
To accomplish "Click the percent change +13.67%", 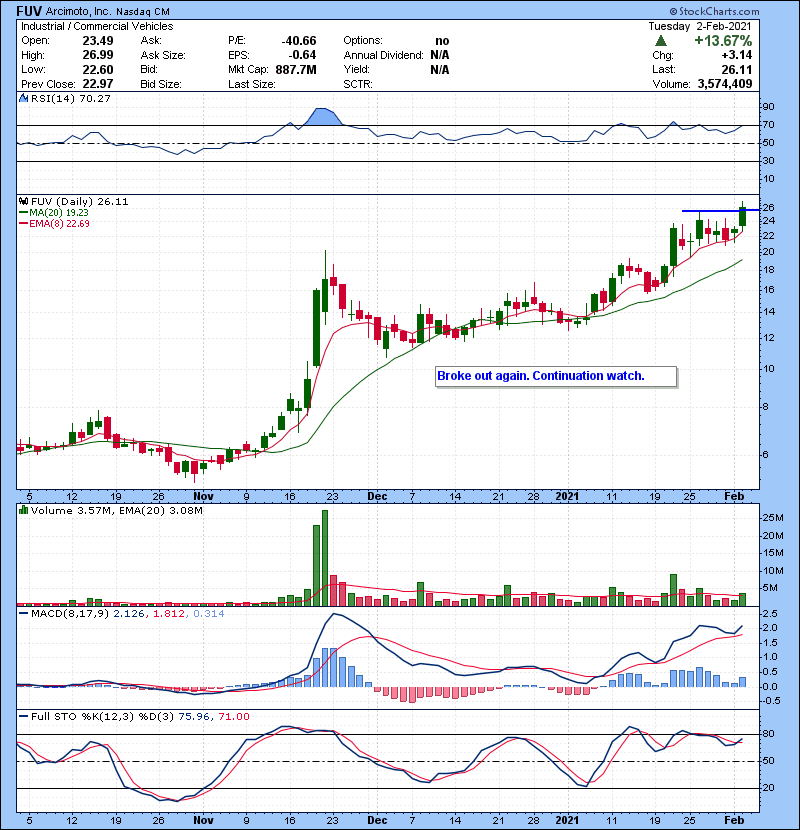I will [x=723, y=41].
